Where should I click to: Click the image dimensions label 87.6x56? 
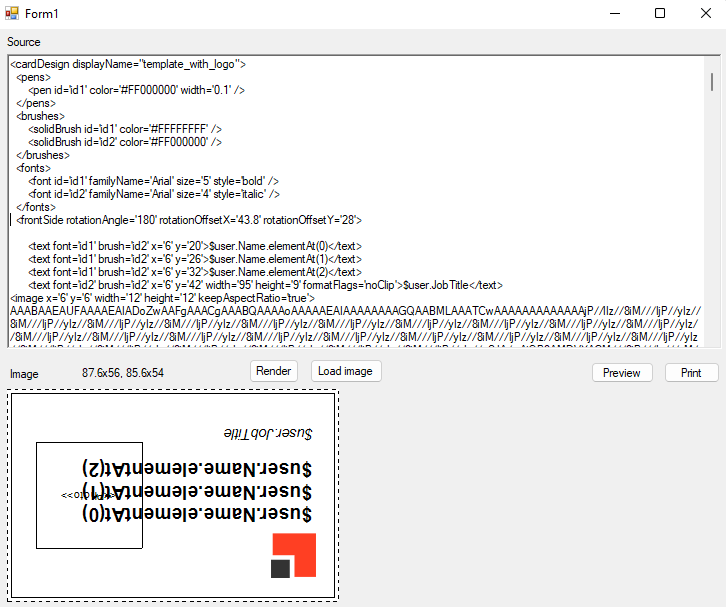123,372
